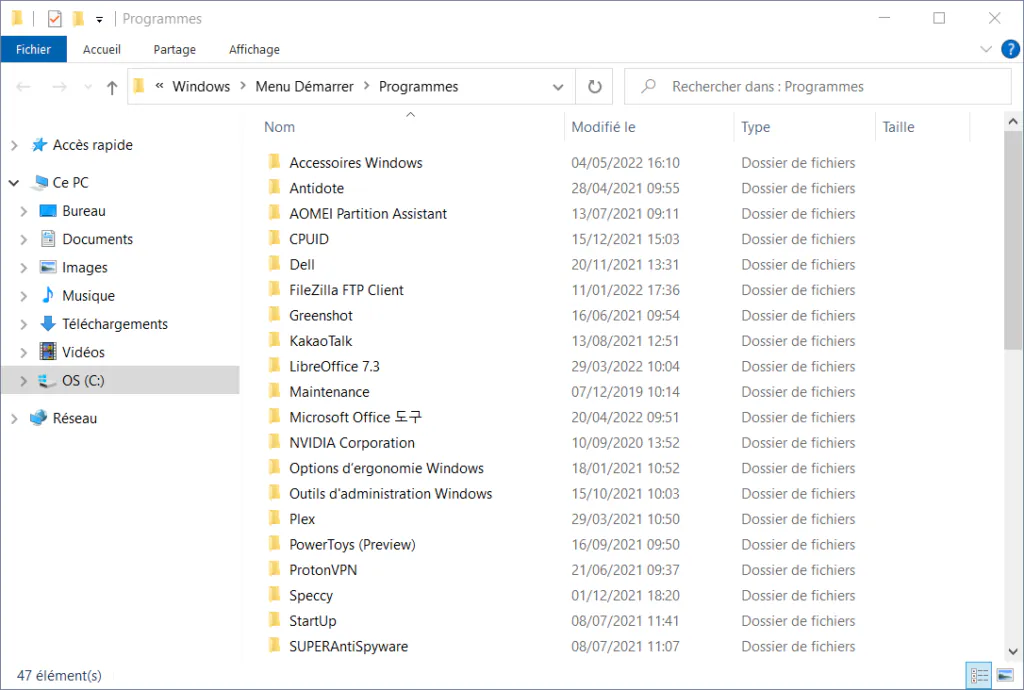The width and height of the screenshot is (1024, 690).
Task: Refresh the Programmes folder view
Action: (594, 87)
